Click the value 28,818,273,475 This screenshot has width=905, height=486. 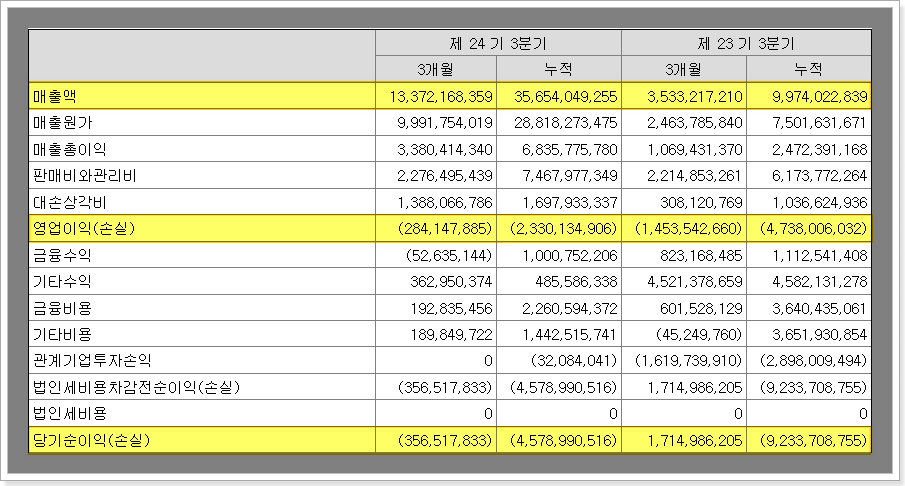pyautogui.click(x=566, y=123)
